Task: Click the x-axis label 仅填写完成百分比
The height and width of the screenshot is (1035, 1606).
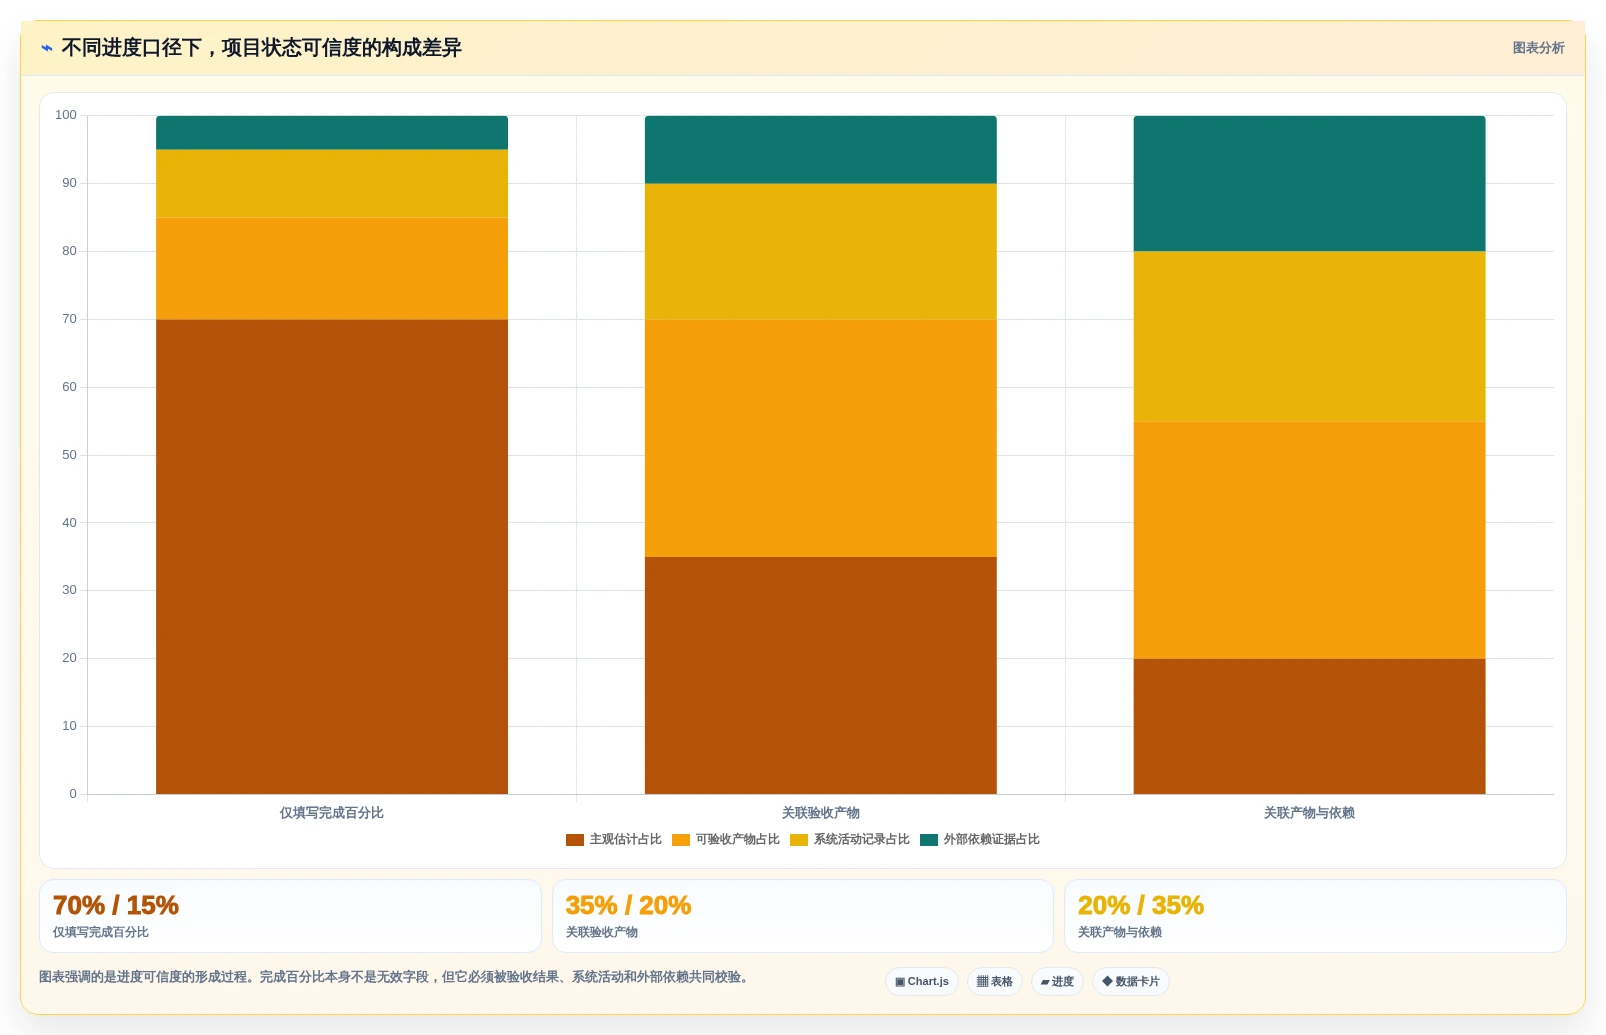Action: 332,813
